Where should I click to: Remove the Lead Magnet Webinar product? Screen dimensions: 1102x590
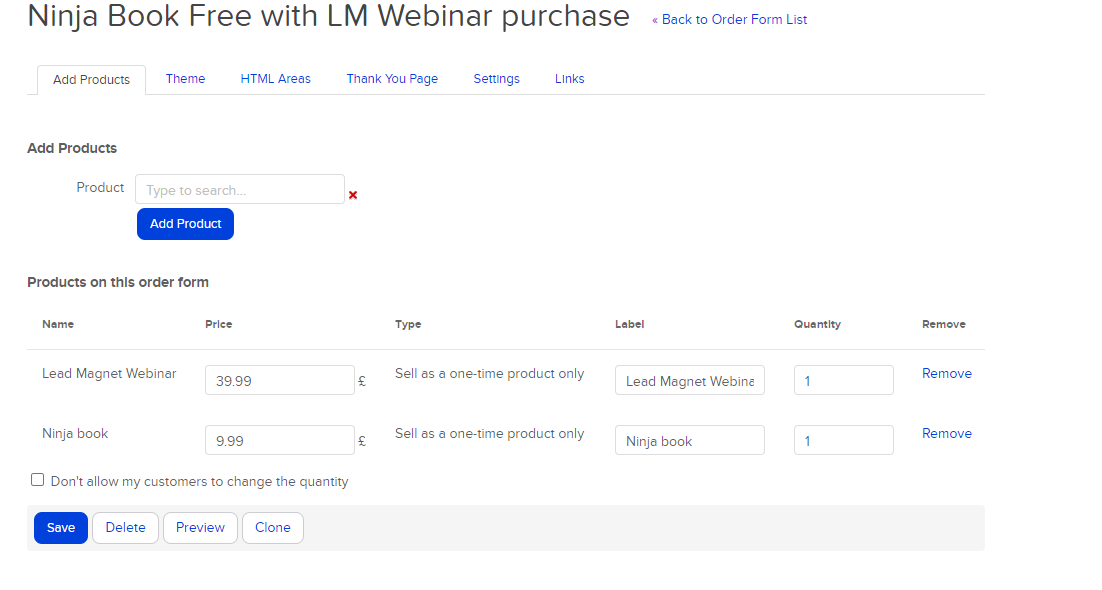pos(947,373)
